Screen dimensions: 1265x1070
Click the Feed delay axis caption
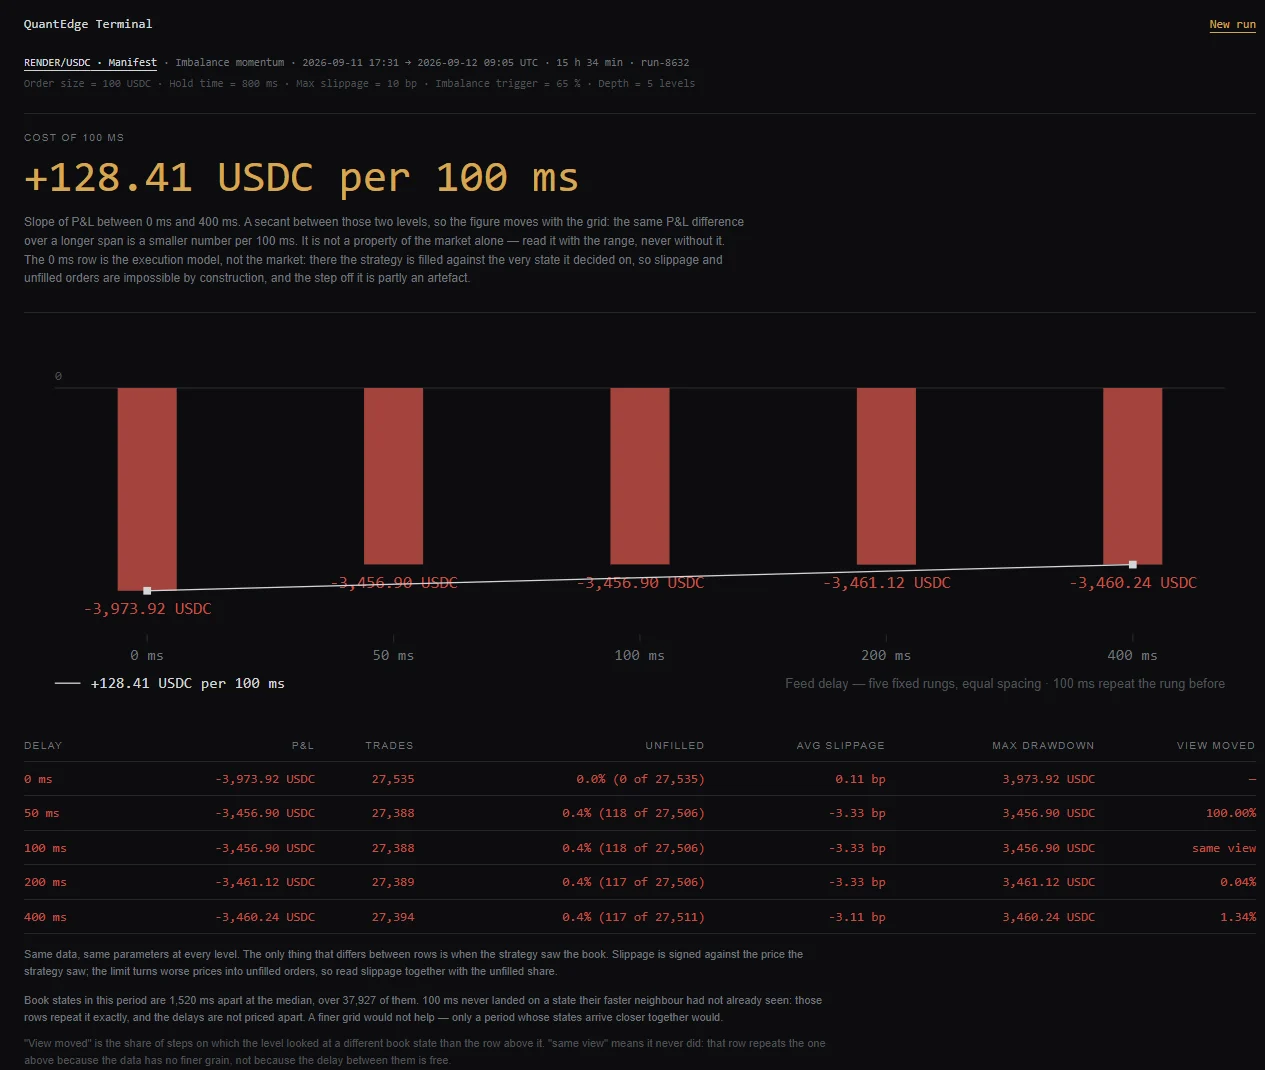tap(1005, 683)
